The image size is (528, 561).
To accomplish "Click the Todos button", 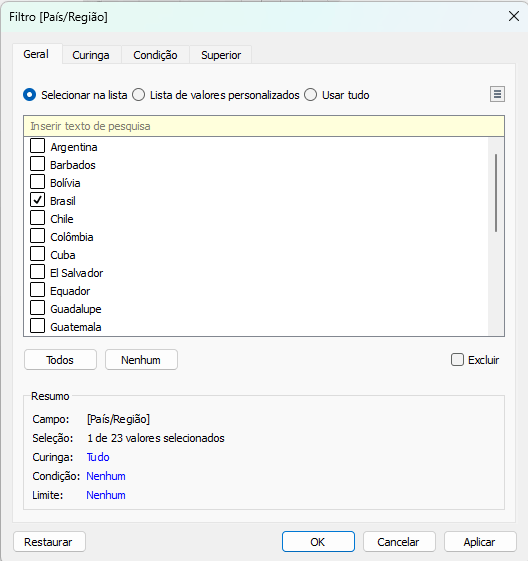I will pos(60,360).
